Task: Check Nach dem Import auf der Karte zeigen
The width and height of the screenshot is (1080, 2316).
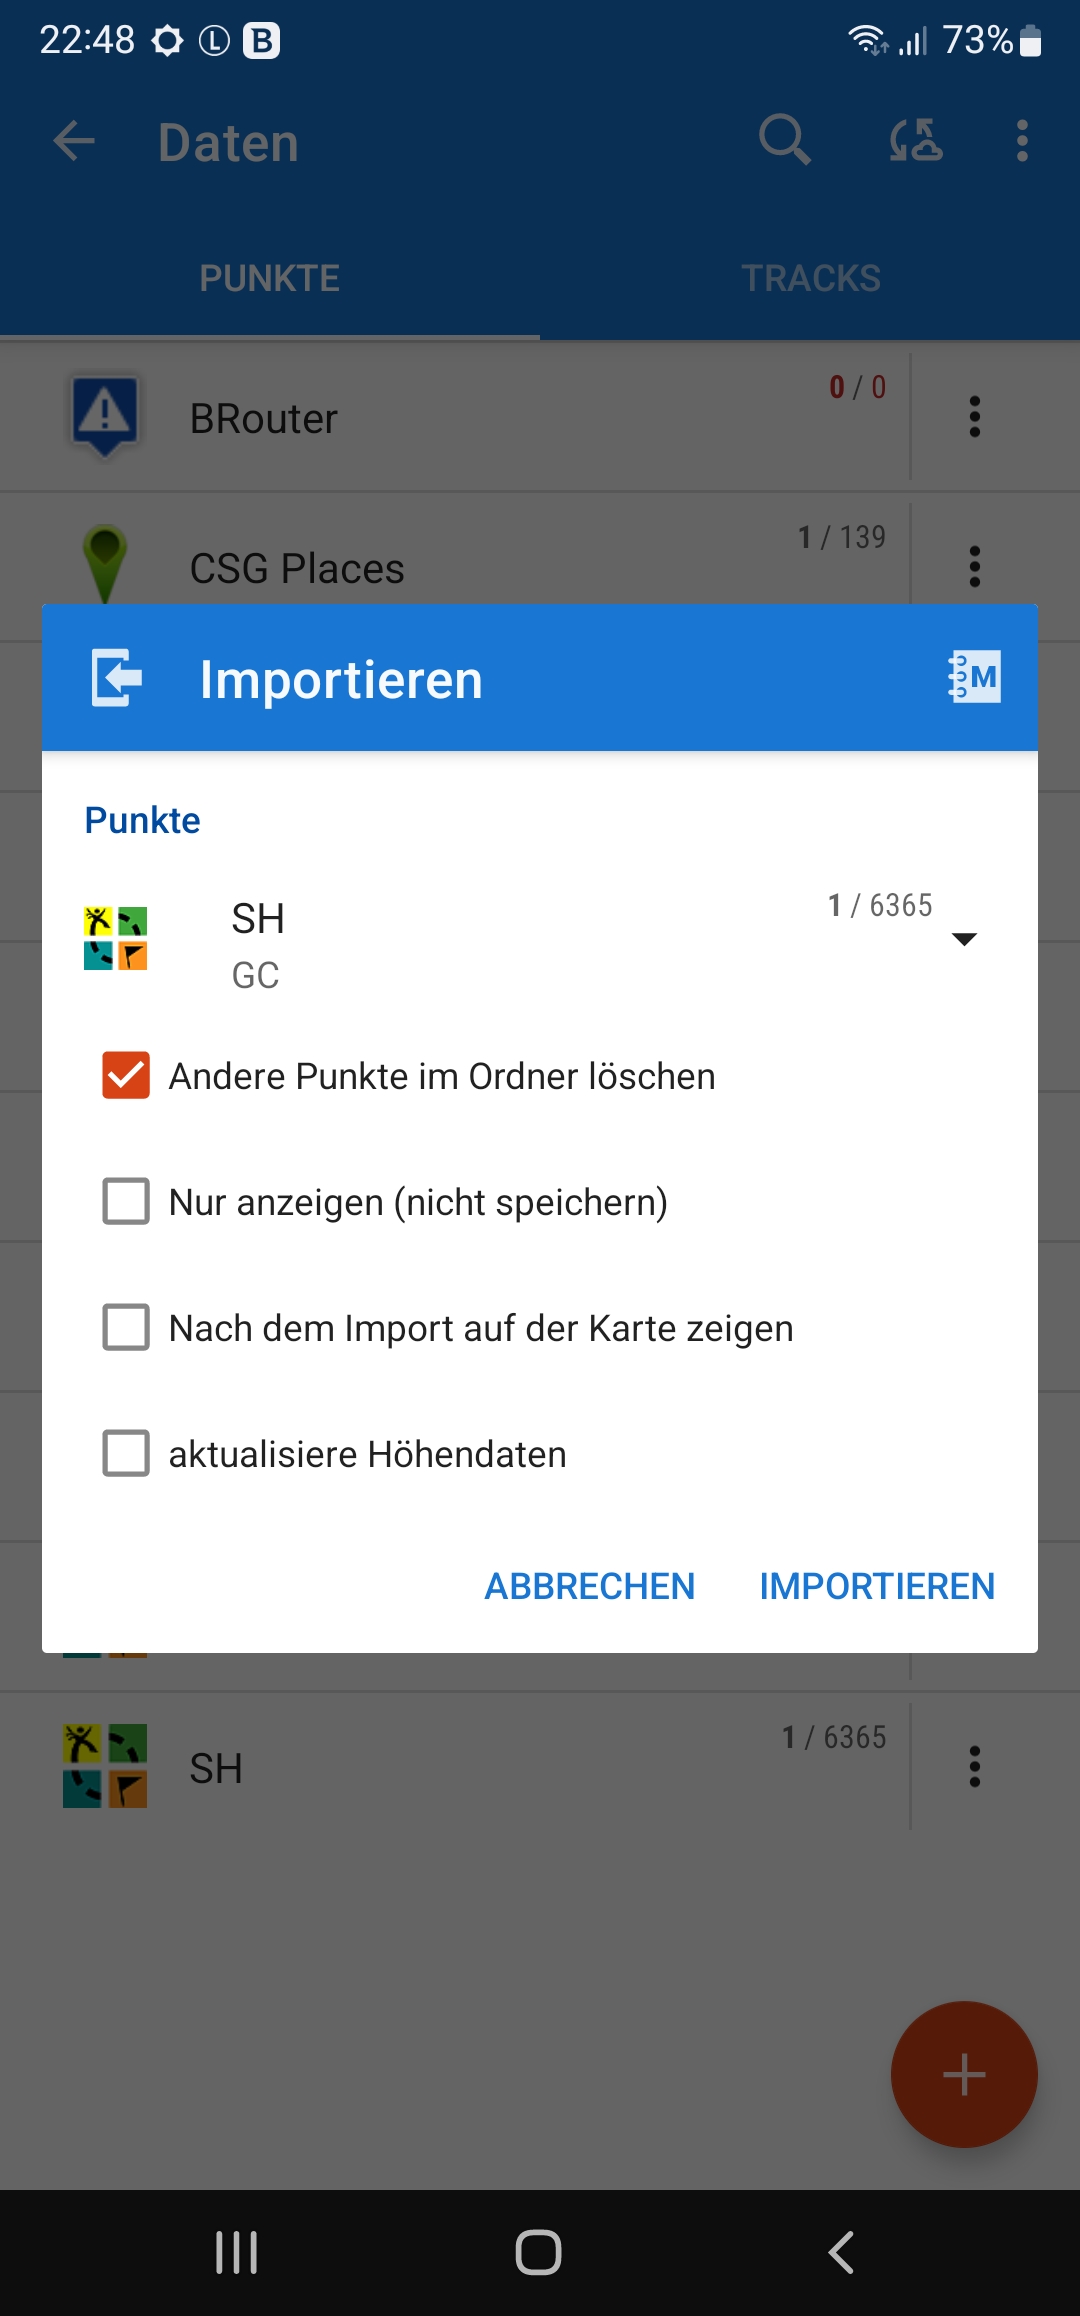Action: coord(126,1327)
